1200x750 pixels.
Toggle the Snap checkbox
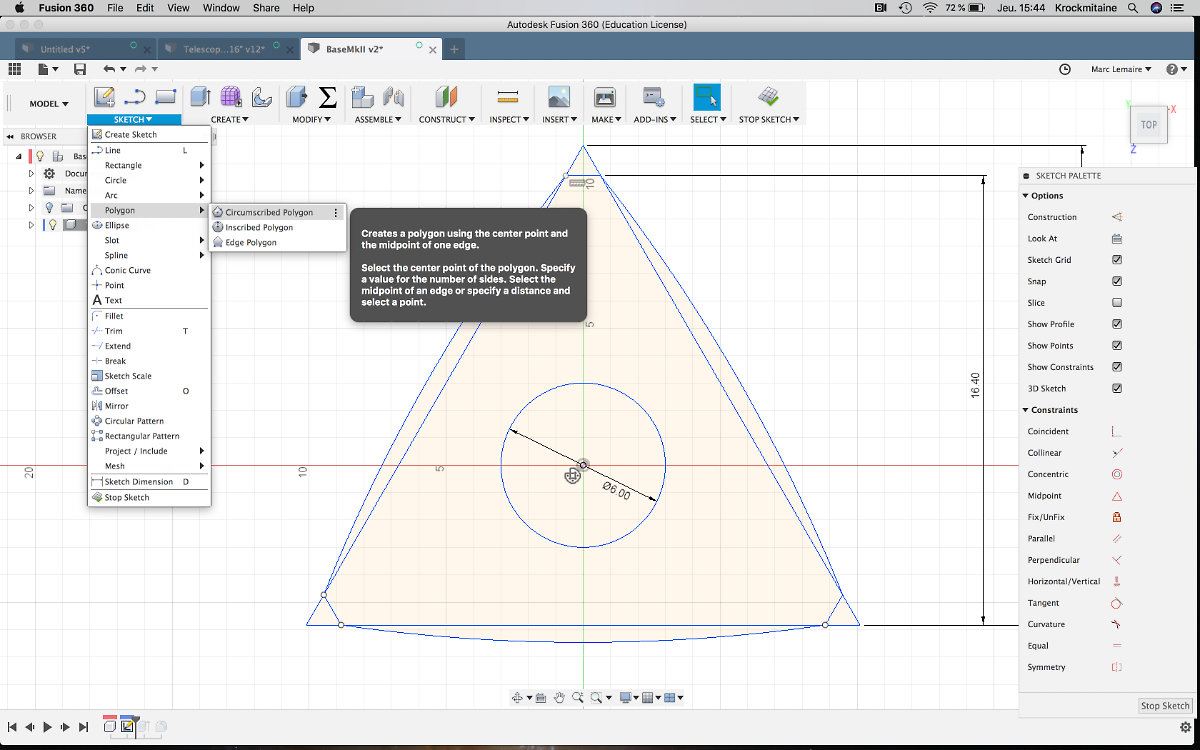click(x=1117, y=281)
